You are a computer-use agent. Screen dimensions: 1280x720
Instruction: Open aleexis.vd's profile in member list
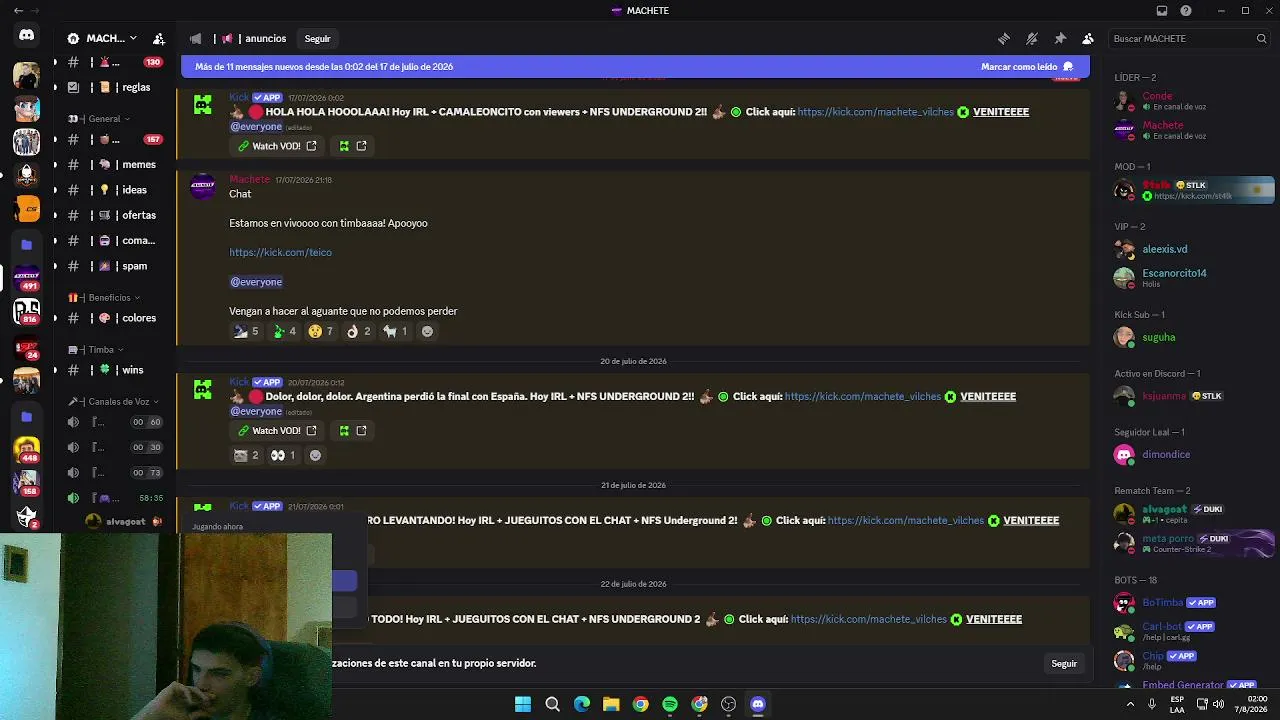pos(1190,249)
